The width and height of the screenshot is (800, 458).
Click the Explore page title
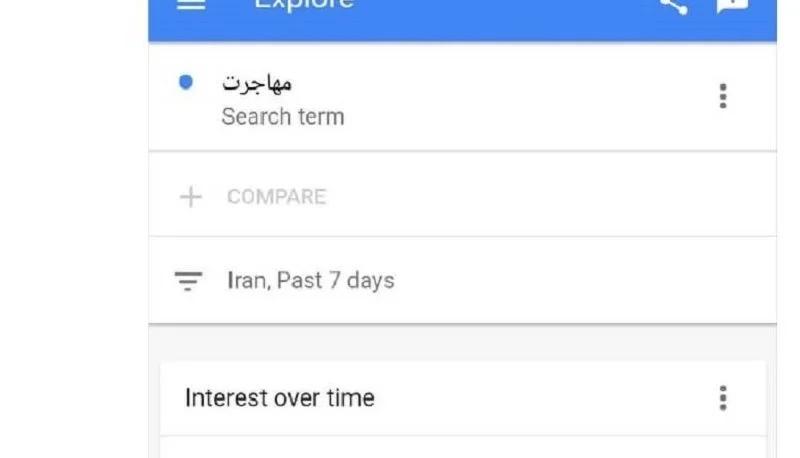click(x=304, y=5)
